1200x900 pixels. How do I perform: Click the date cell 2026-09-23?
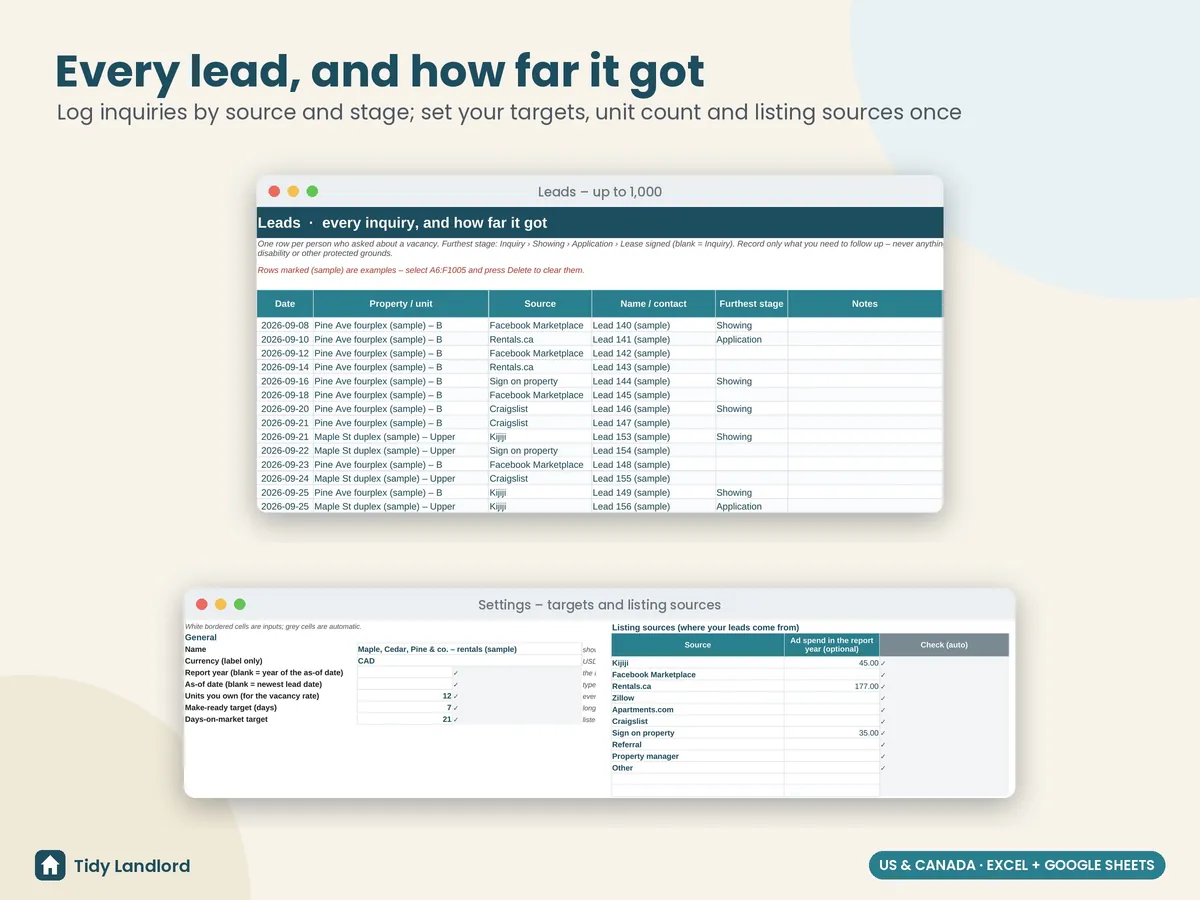(285, 465)
